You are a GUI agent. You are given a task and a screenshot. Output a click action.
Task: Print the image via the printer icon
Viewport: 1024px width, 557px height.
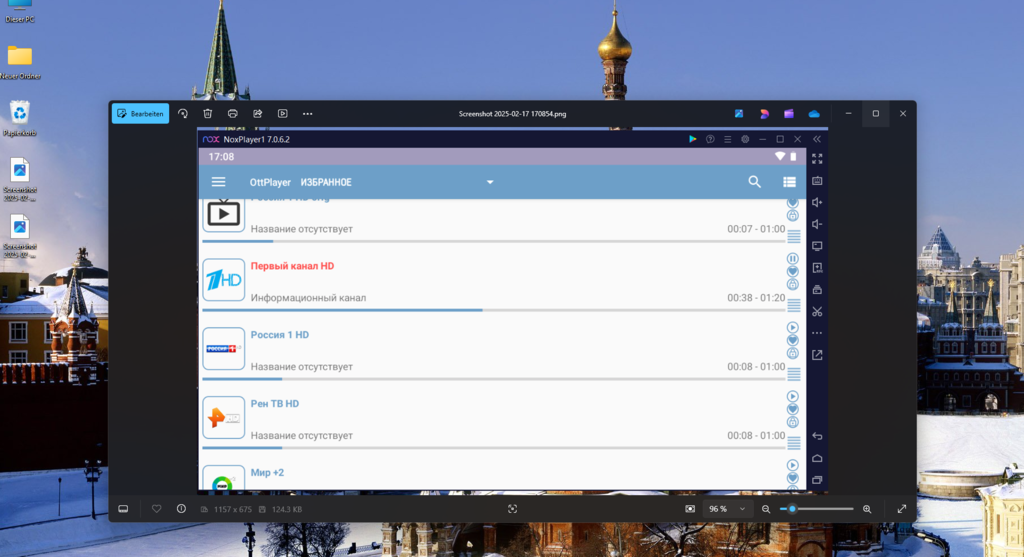coord(232,114)
